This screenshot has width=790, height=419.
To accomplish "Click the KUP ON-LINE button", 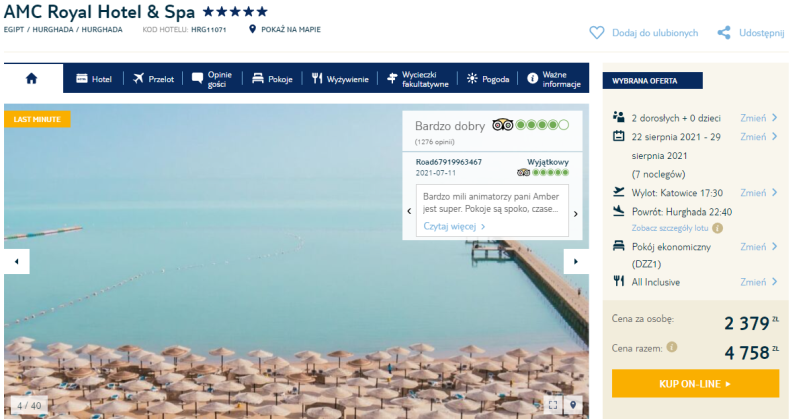I will coord(695,384).
